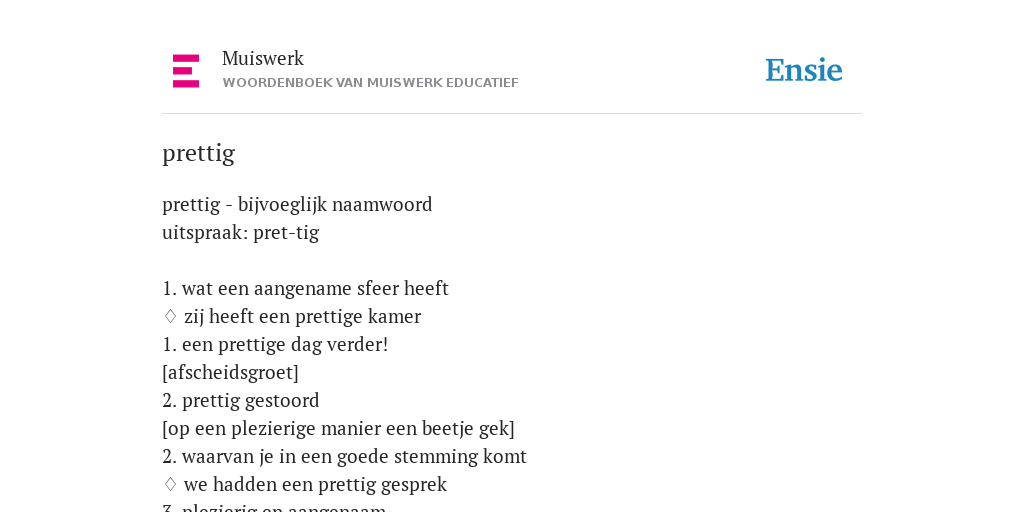Click definition 'waarvan je in een goede stemming komt'
Viewport: 1024px width, 512px height.
(x=354, y=456)
